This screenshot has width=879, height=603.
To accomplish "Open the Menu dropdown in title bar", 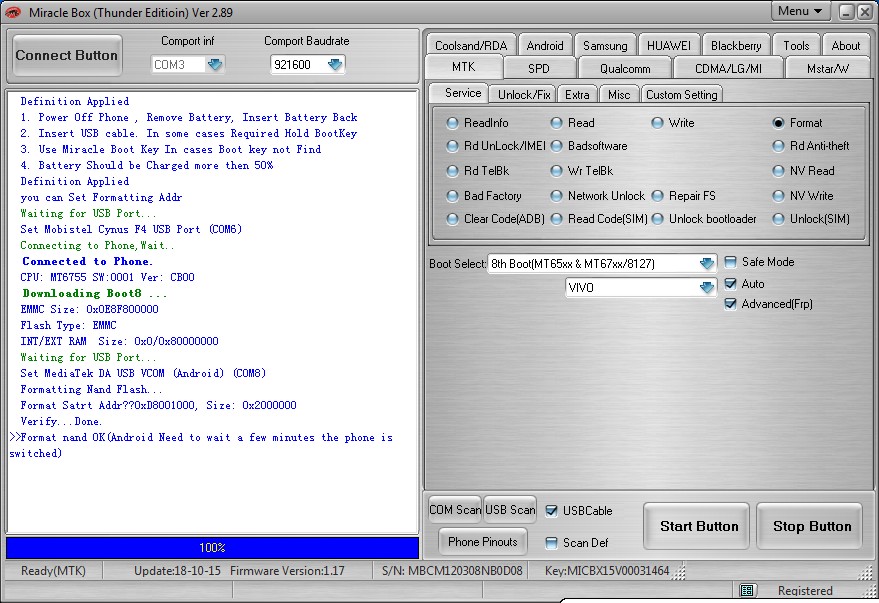I will [800, 11].
